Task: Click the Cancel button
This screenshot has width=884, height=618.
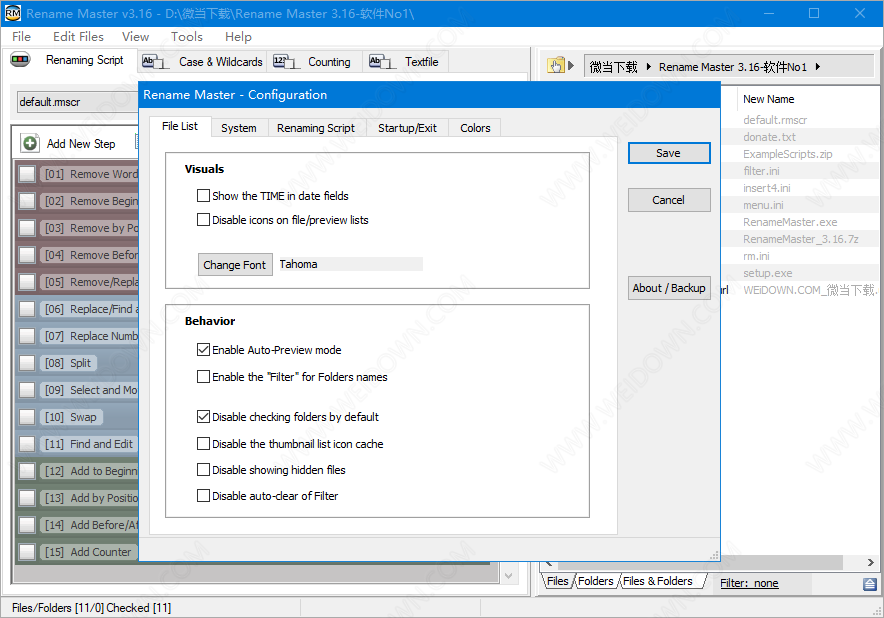Action: click(x=669, y=200)
